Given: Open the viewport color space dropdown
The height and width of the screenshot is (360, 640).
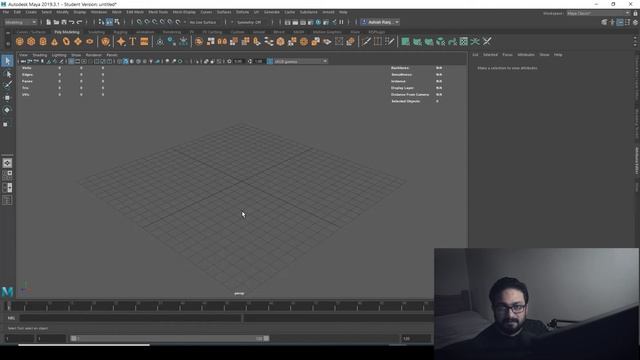Looking at the screenshot, I should pyautogui.click(x=300, y=61).
